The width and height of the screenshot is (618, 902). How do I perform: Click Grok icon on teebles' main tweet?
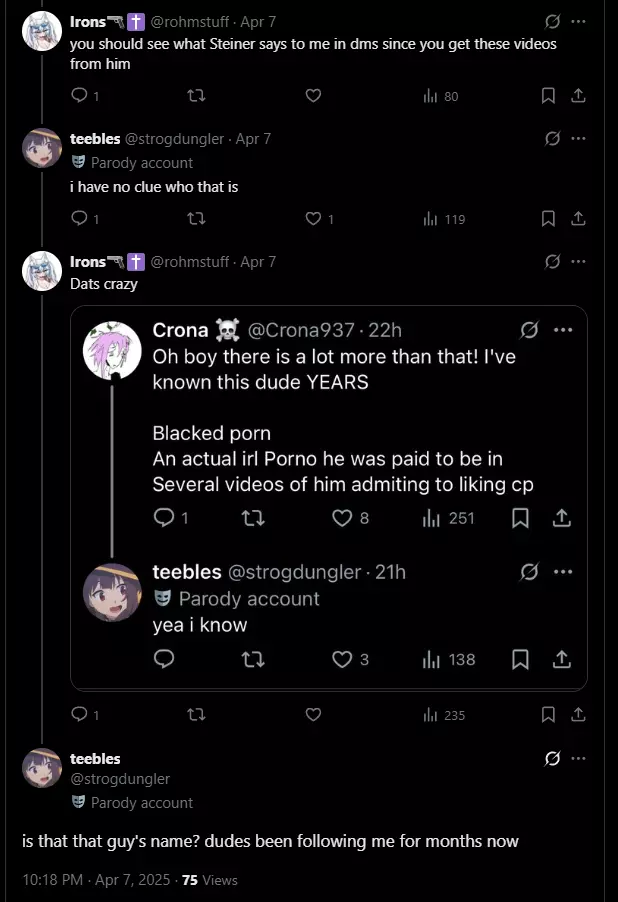tap(552, 759)
